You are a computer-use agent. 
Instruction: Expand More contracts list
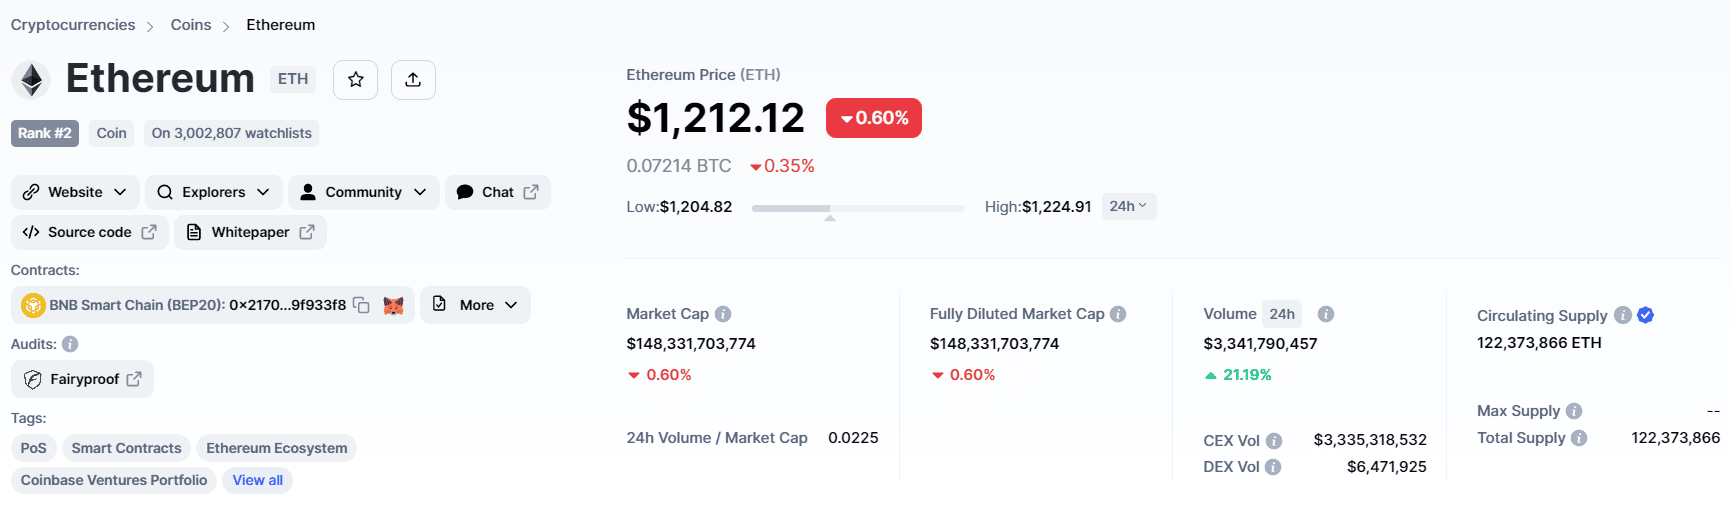pos(476,305)
